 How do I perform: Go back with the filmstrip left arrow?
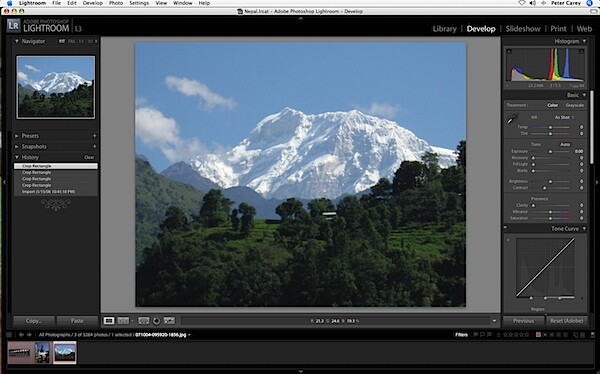click(21, 335)
